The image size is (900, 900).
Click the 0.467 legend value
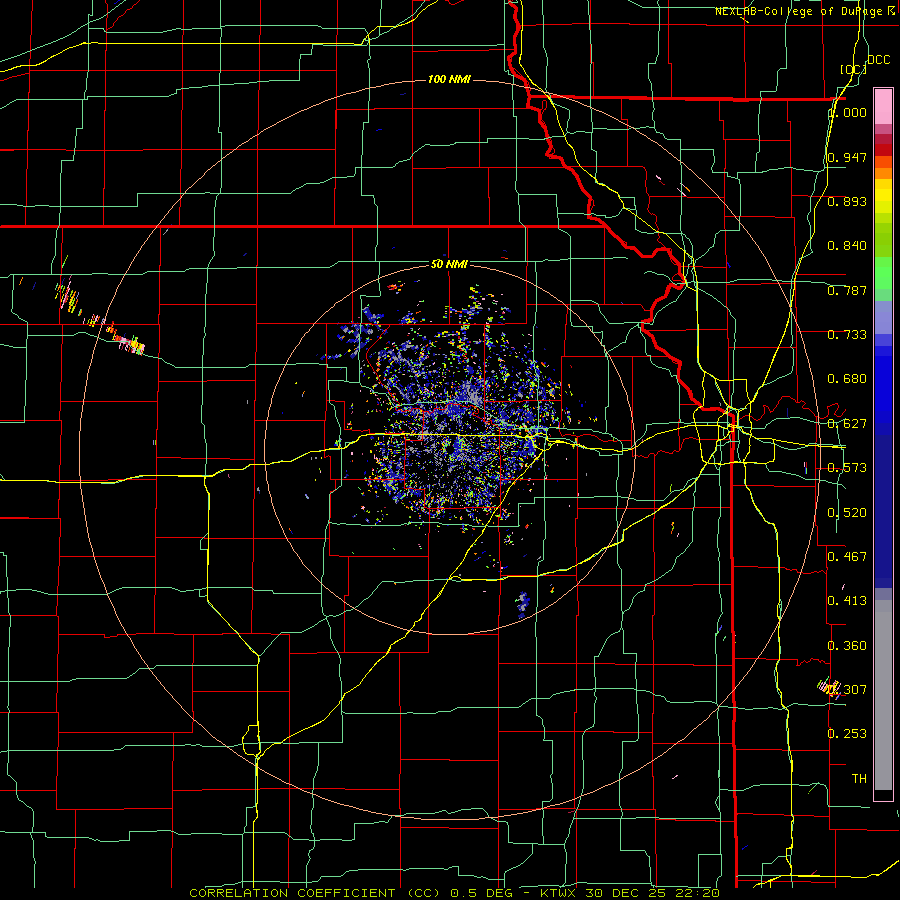pyautogui.click(x=847, y=556)
